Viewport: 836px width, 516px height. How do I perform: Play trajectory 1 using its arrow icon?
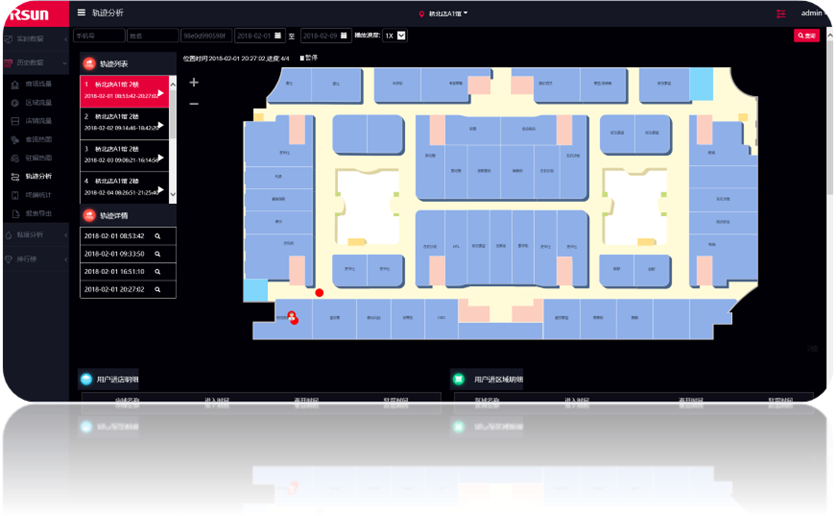160,93
